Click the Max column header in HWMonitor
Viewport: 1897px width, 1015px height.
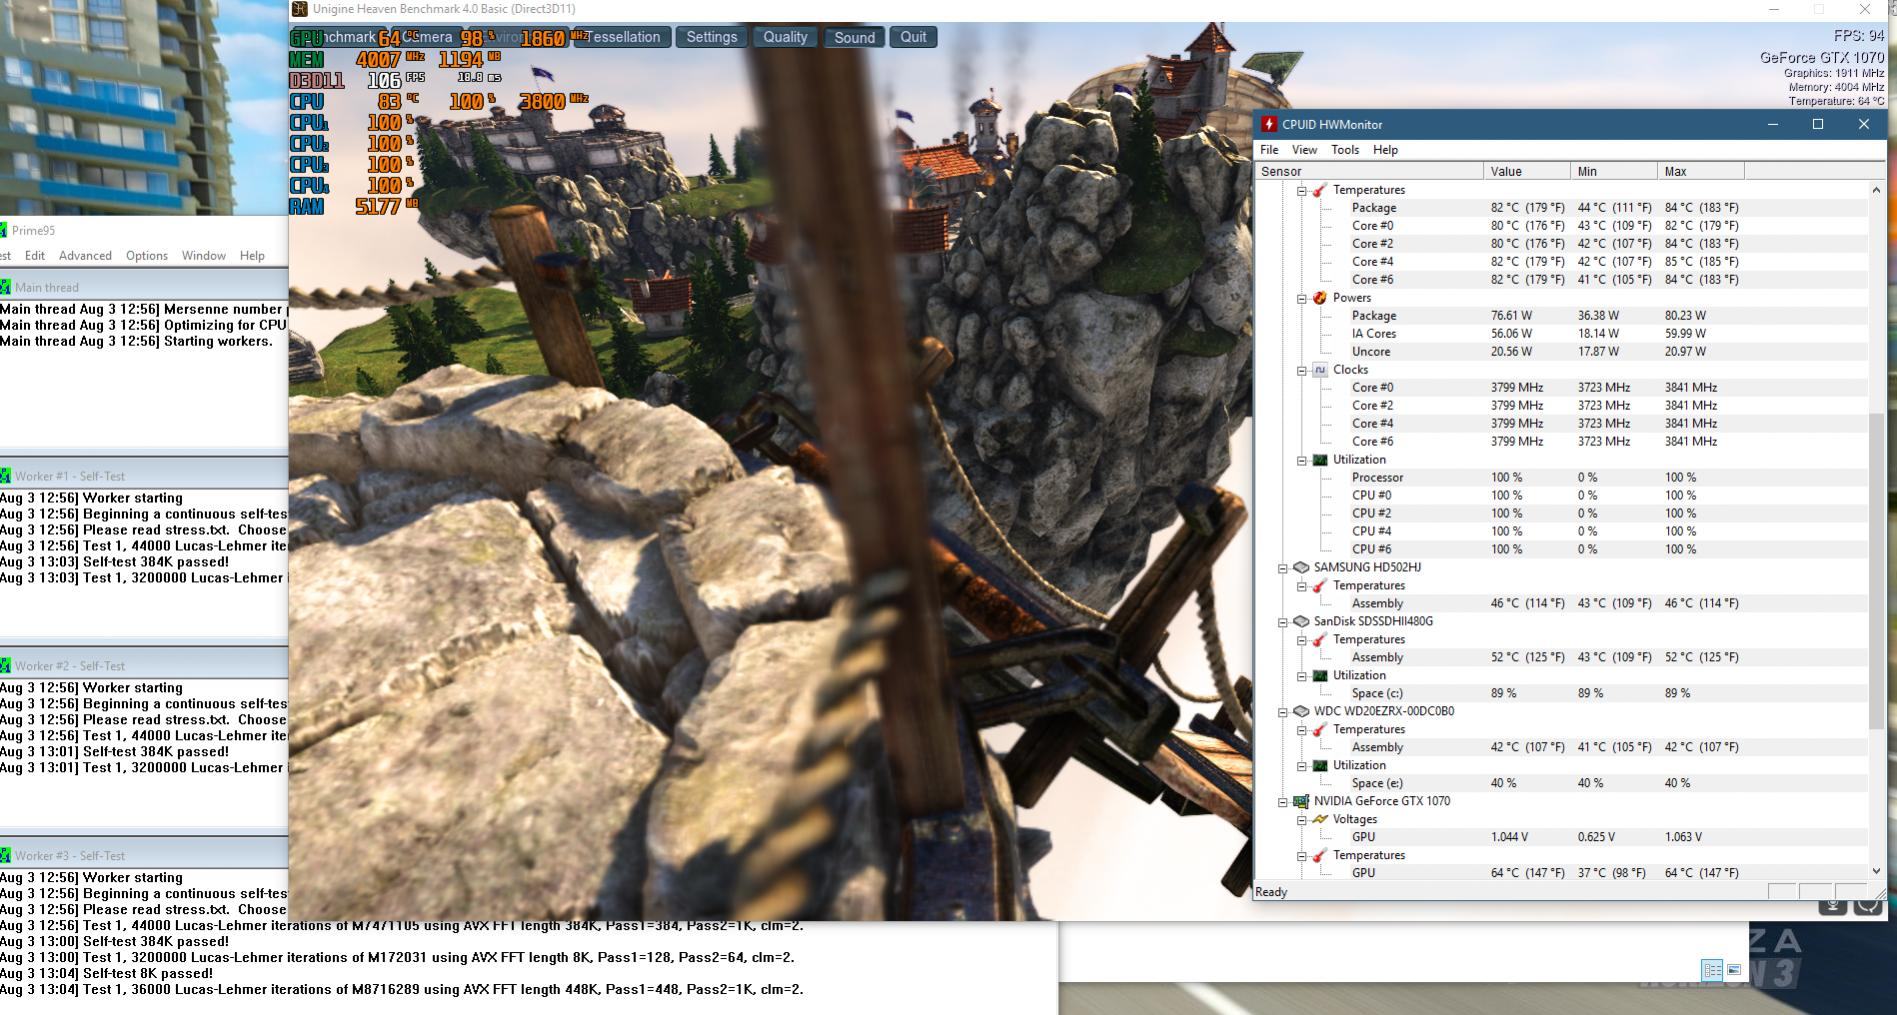click(x=1700, y=171)
